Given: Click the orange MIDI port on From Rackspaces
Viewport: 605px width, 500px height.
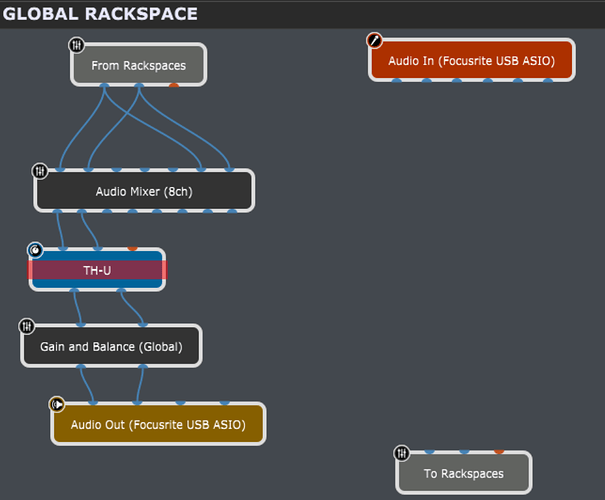Looking at the screenshot, I should pos(174,85).
